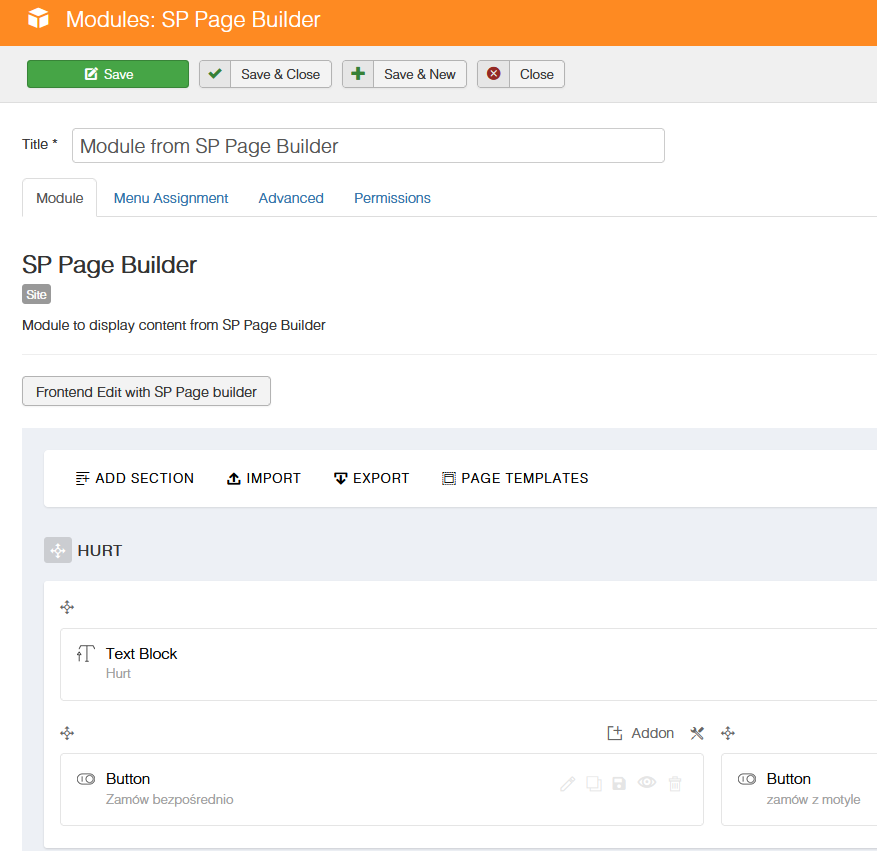This screenshot has width=877, height=851.
Task: Switch to the Menu Assignment tab
Action: (x=171, y=198)
